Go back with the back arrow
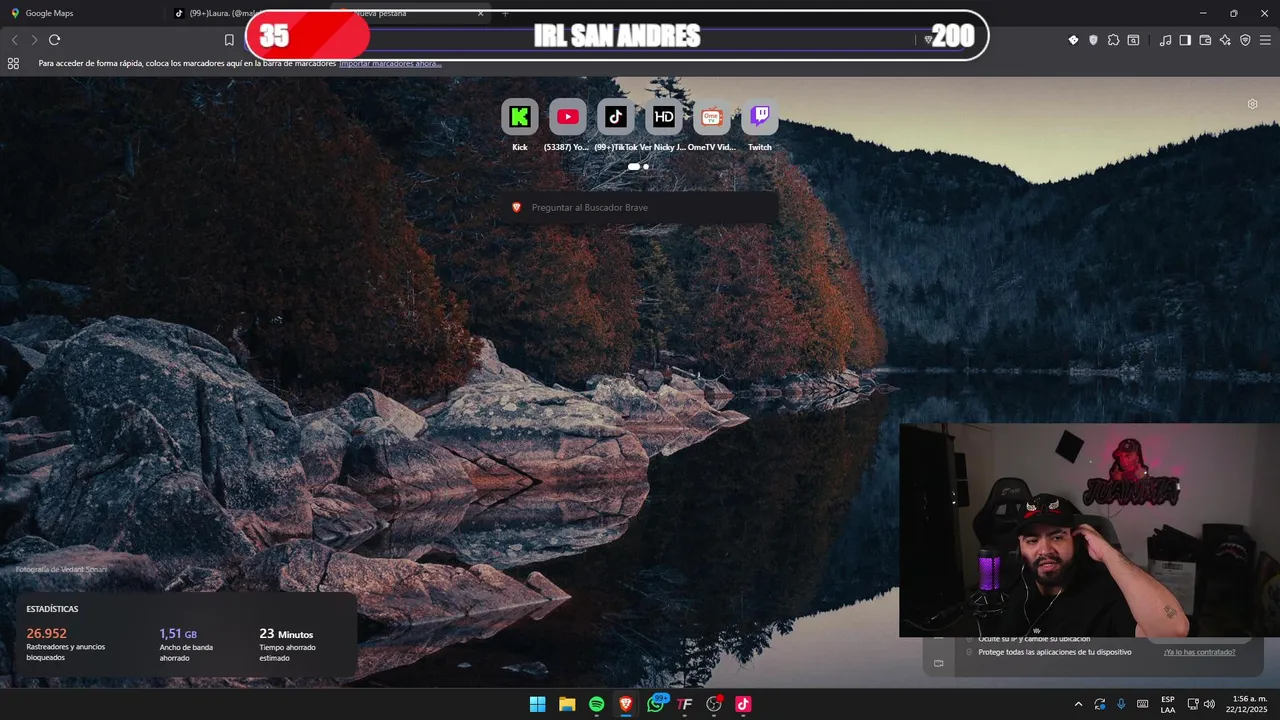Viewport: 1280px width, 720px height. [14, 40]
